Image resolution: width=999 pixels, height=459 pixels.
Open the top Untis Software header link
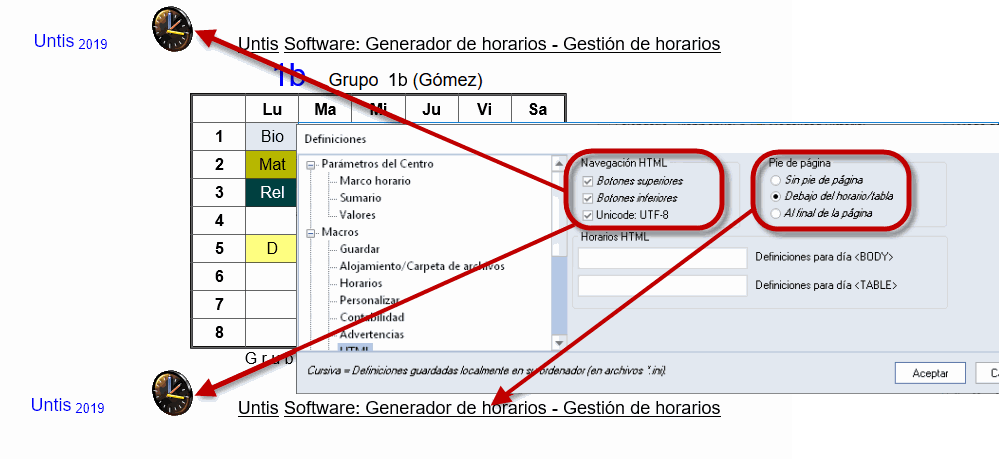[479, 44]
